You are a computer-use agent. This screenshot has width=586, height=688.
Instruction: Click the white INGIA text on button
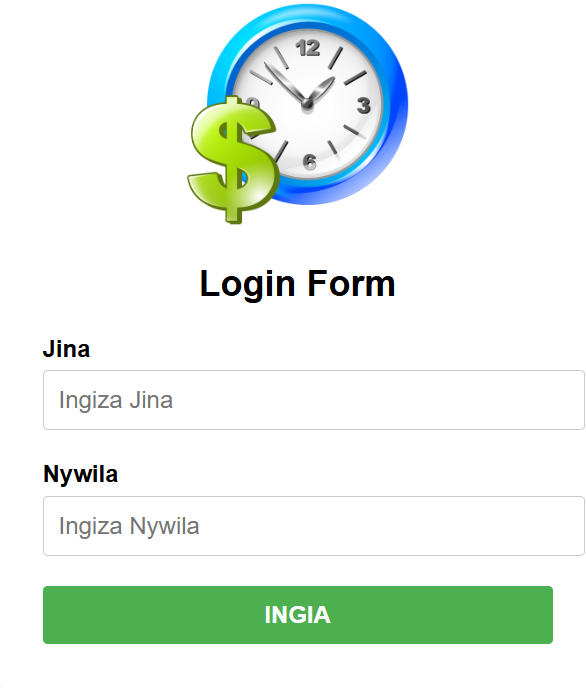click(297, 615)
